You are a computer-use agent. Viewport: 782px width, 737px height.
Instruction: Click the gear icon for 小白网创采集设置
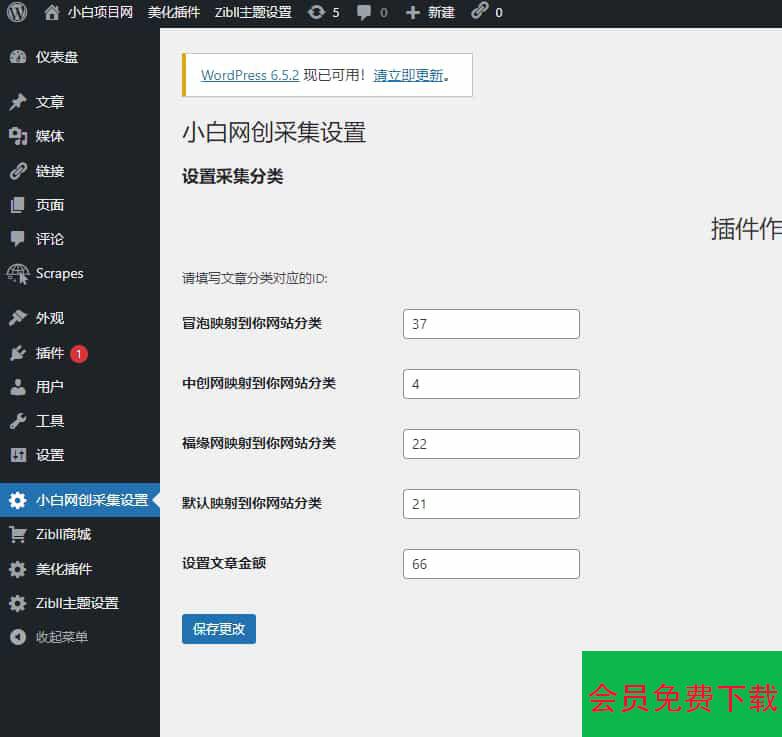(x=18, y=500)
